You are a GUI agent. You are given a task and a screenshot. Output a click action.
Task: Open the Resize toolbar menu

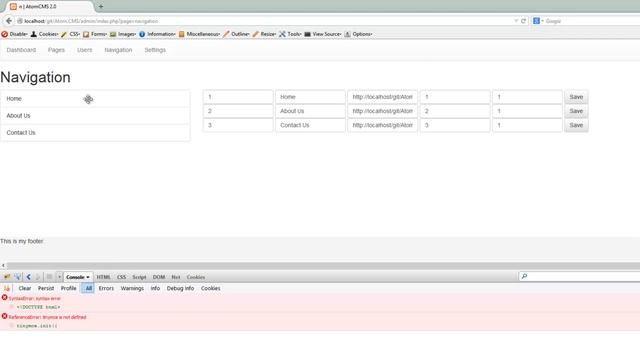[264, 34]
